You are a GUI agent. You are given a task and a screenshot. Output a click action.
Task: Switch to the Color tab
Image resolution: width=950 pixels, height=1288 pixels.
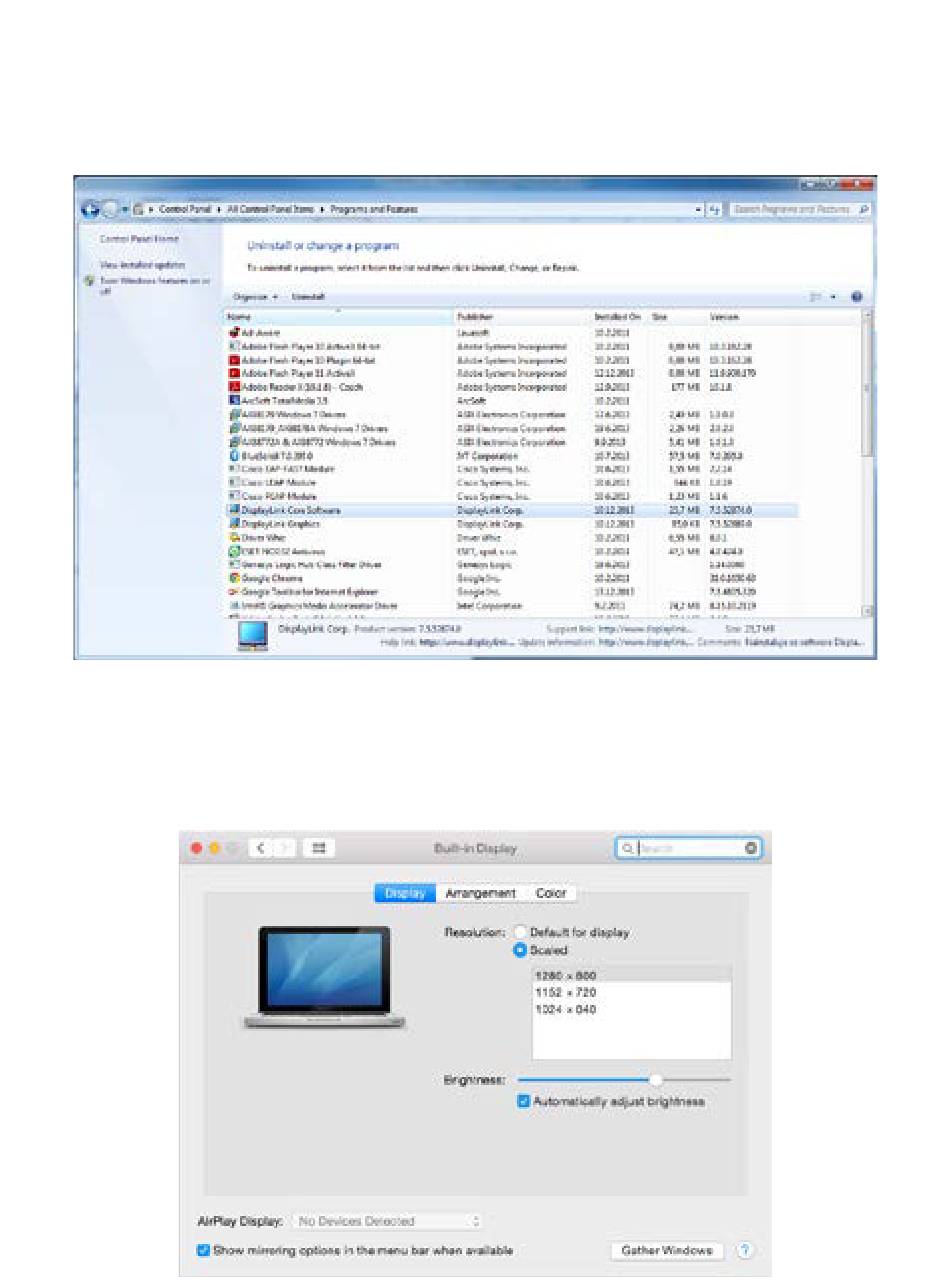[551, 893]
